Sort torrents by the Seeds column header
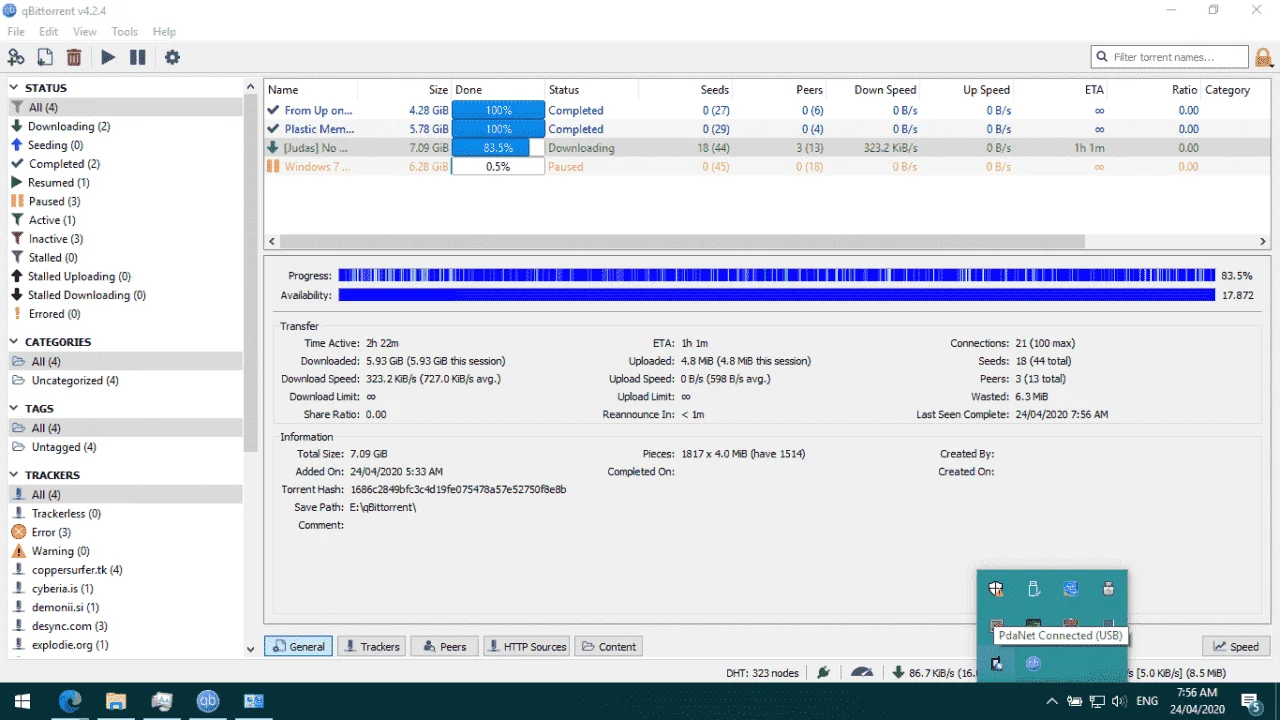The image size is (1280, 720). [x=685, y=90]
